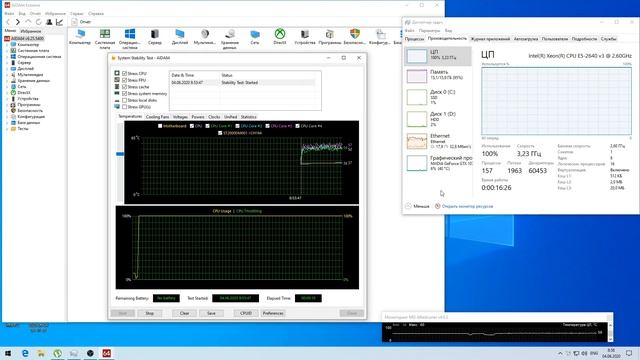Switch to the Voltages tab
640x360 pixels.
coord(180,117)
